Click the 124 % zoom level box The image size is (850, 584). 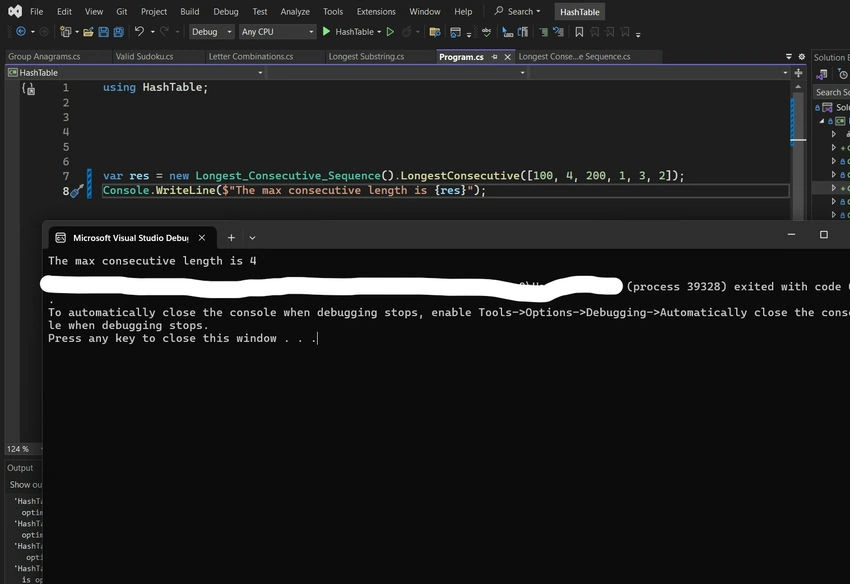point(22,449)
